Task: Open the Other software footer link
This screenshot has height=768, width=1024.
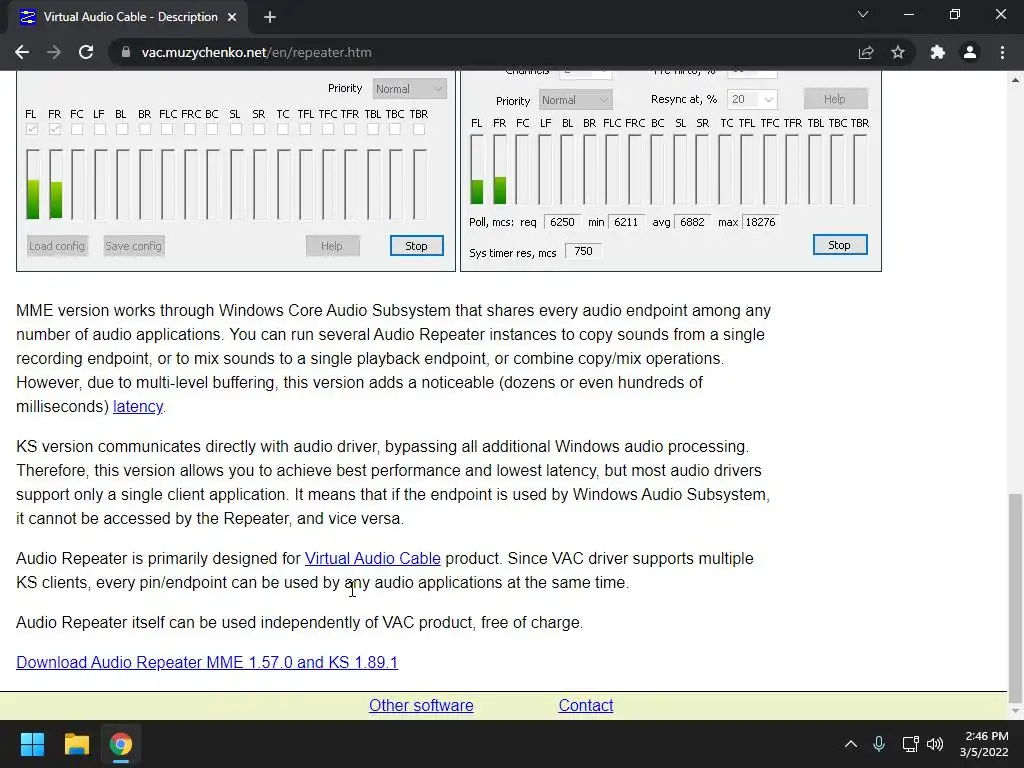Action: (421, 705)
